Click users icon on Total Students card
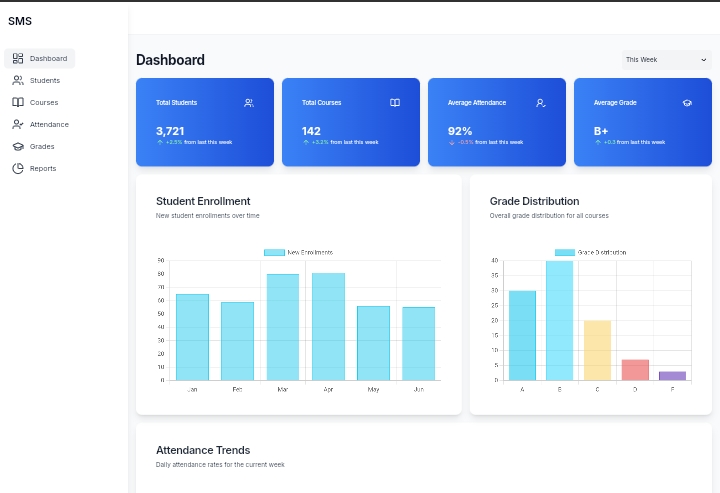Image resolution: width=720 pixels, height=493 pixels. pyautogui.click(x=249, y=102)
